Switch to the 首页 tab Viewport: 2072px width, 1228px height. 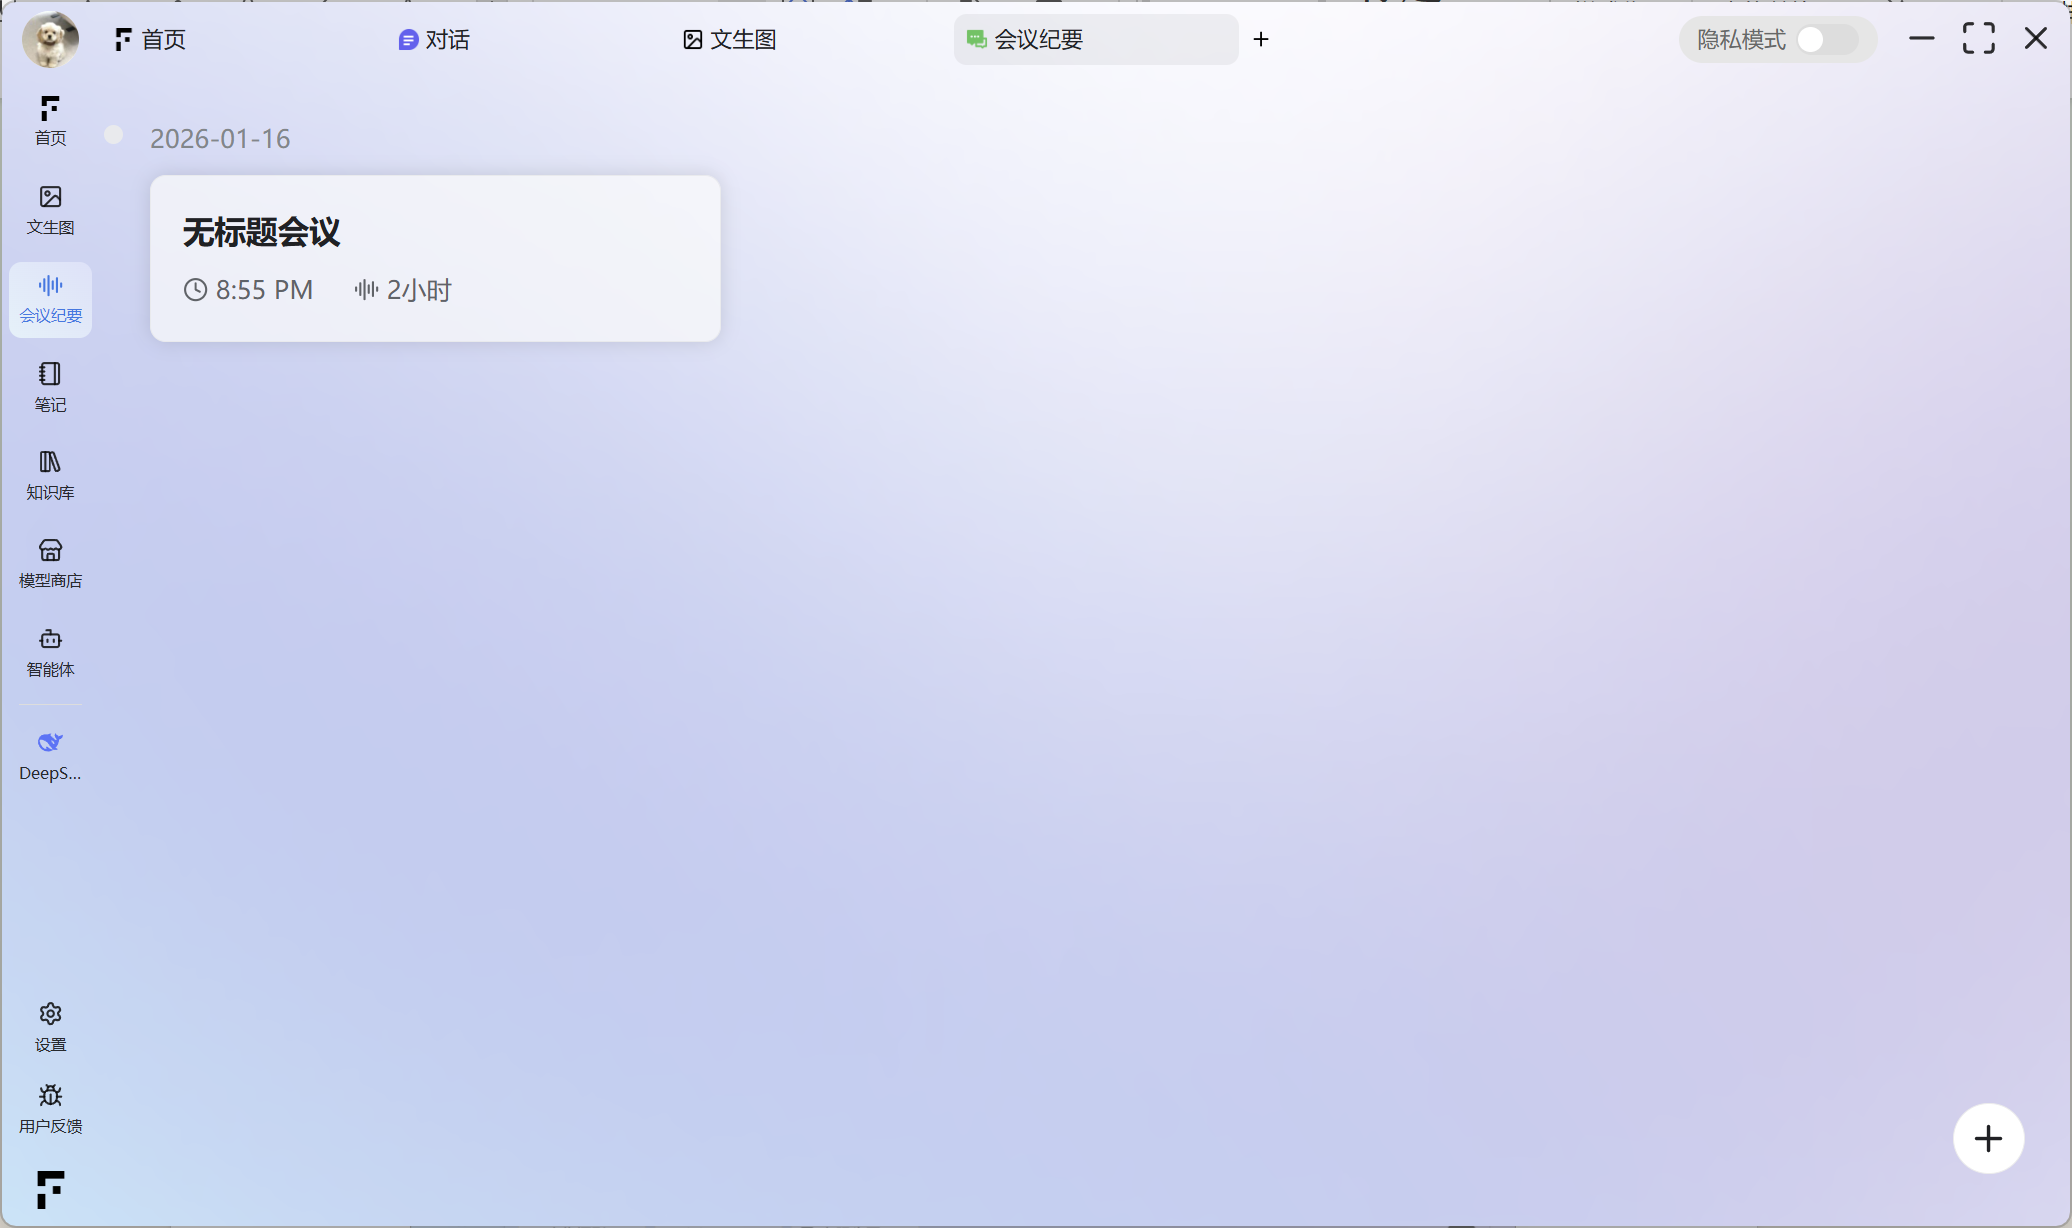pyautogui.click(x=151, y=40)
